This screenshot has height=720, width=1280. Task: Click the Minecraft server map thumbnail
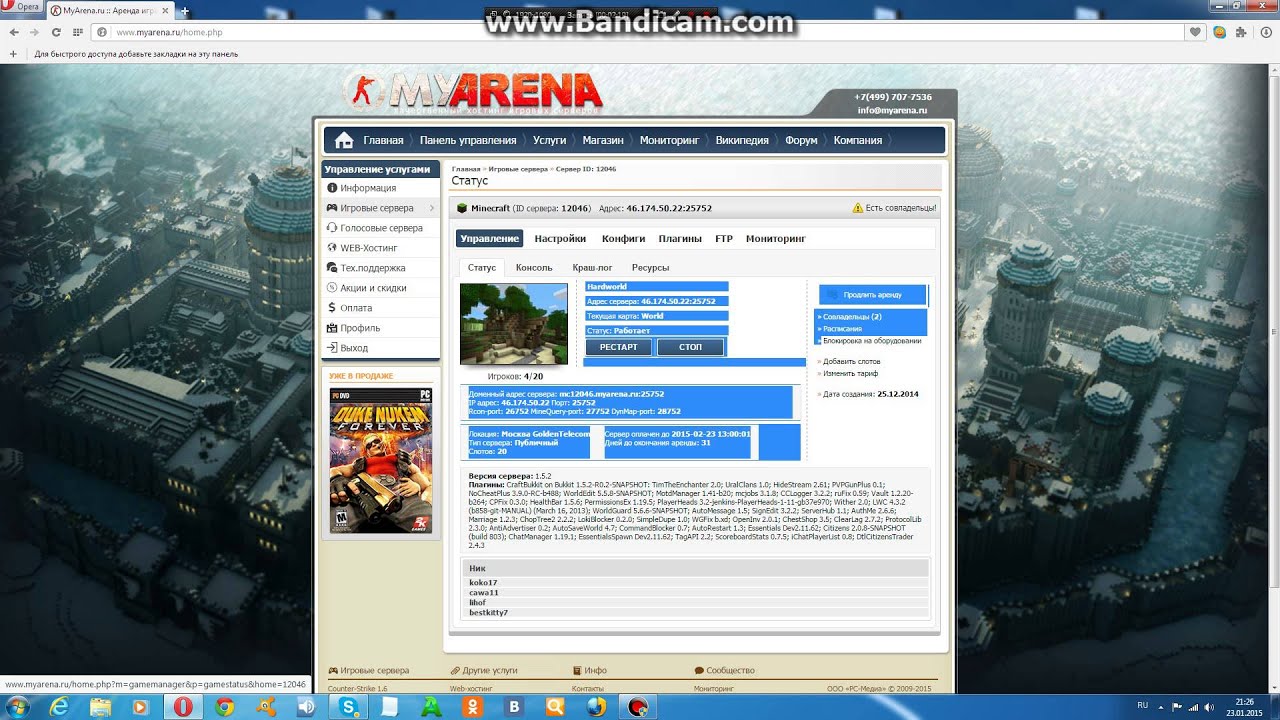click(514, 324)
